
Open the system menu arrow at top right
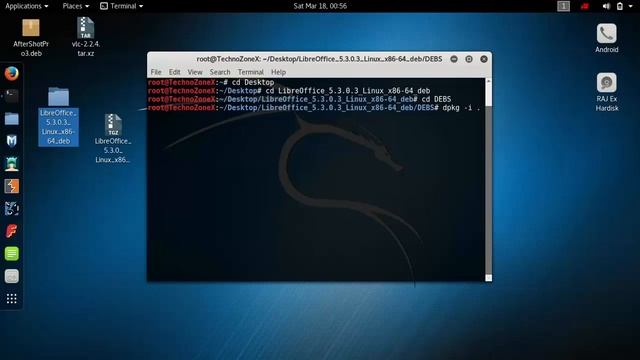pos(631,6)
